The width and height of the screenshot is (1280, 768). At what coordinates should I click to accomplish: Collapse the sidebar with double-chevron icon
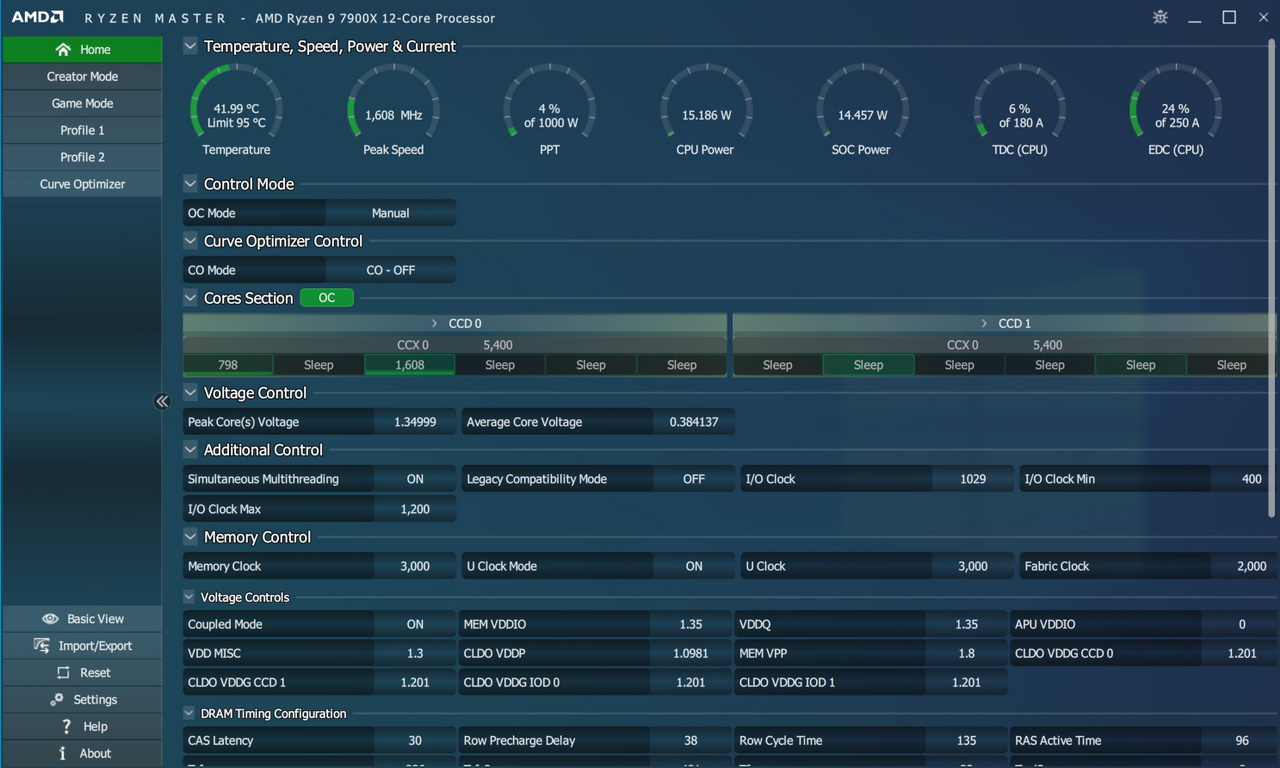coord(162,401)
